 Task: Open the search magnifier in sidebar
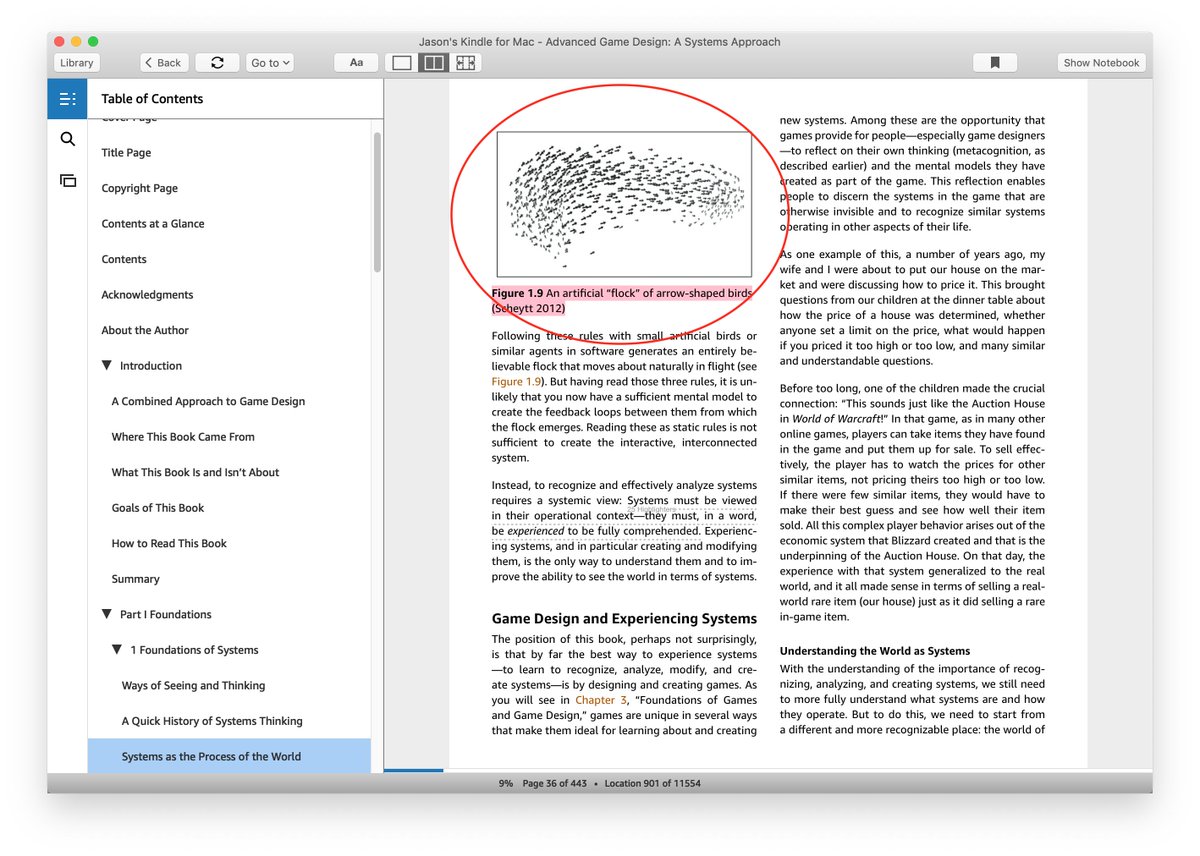pos(67,139)
